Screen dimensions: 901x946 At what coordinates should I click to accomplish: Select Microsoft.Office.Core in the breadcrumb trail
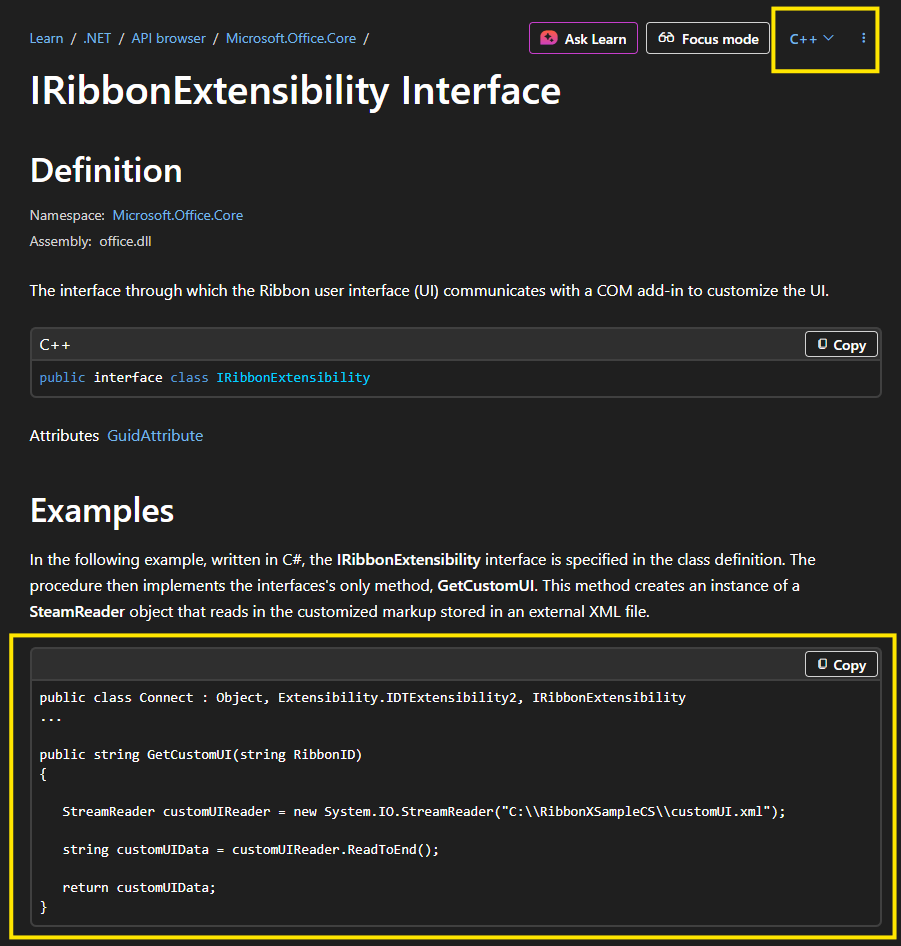290,39
